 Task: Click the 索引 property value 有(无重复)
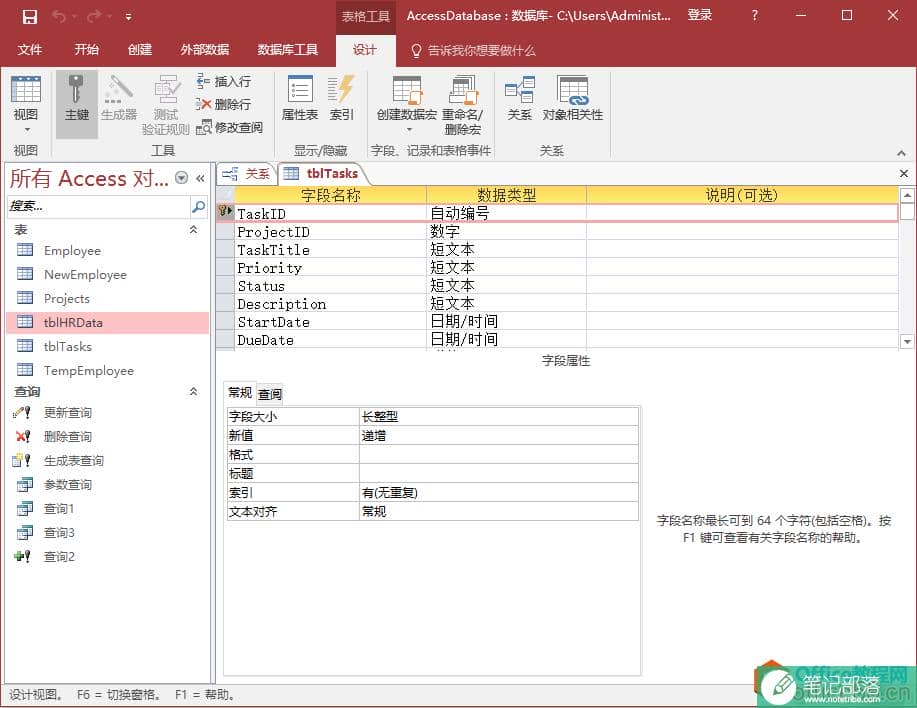[498, 492]
